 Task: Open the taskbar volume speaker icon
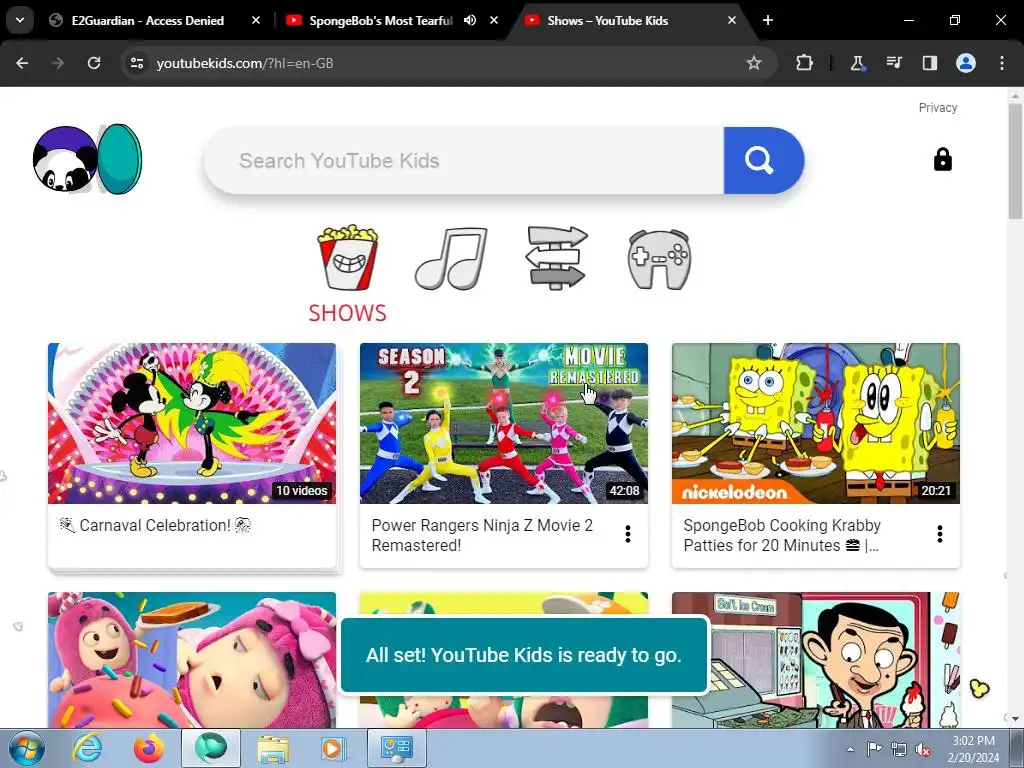tap(923, 749)
